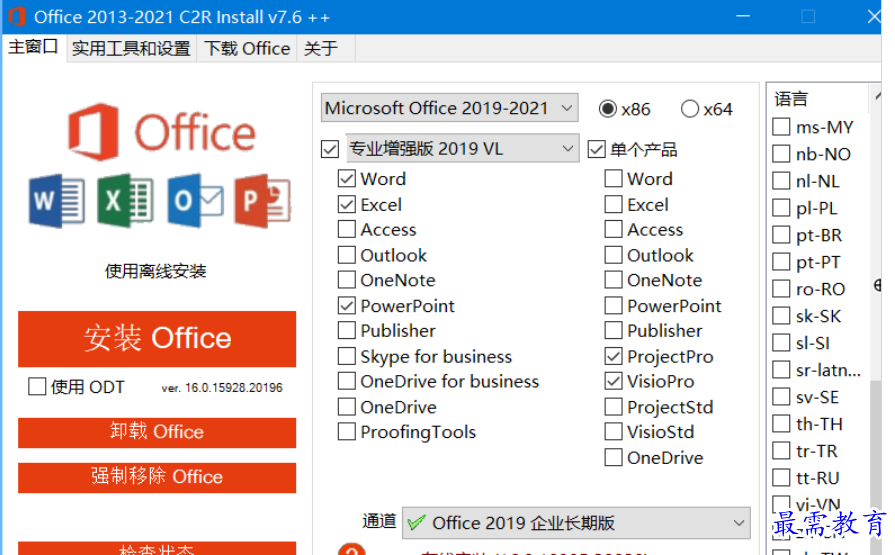The height and width of the screenshot is (555, 895).
Task: Click the 安装 Office button
Action: (157, 339)
